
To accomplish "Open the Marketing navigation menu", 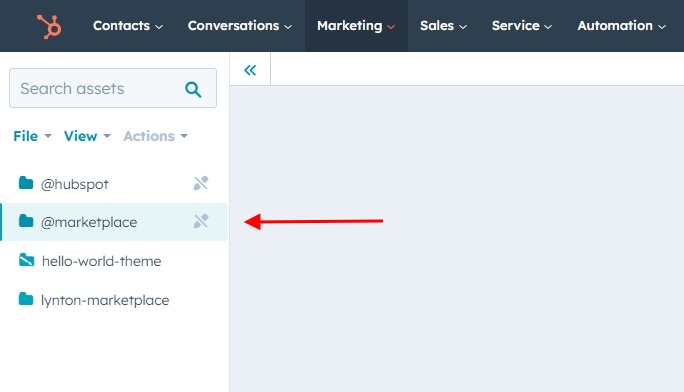I will coord(356,26).
